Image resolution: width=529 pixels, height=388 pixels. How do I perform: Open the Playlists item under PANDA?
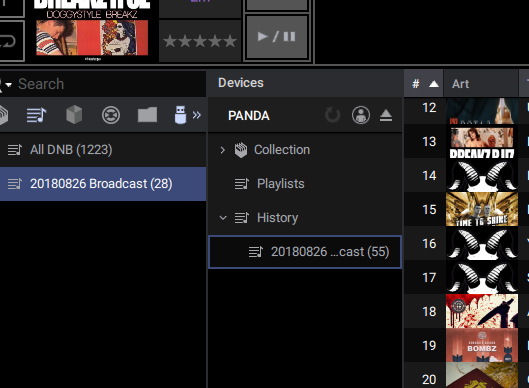(281, 184)
